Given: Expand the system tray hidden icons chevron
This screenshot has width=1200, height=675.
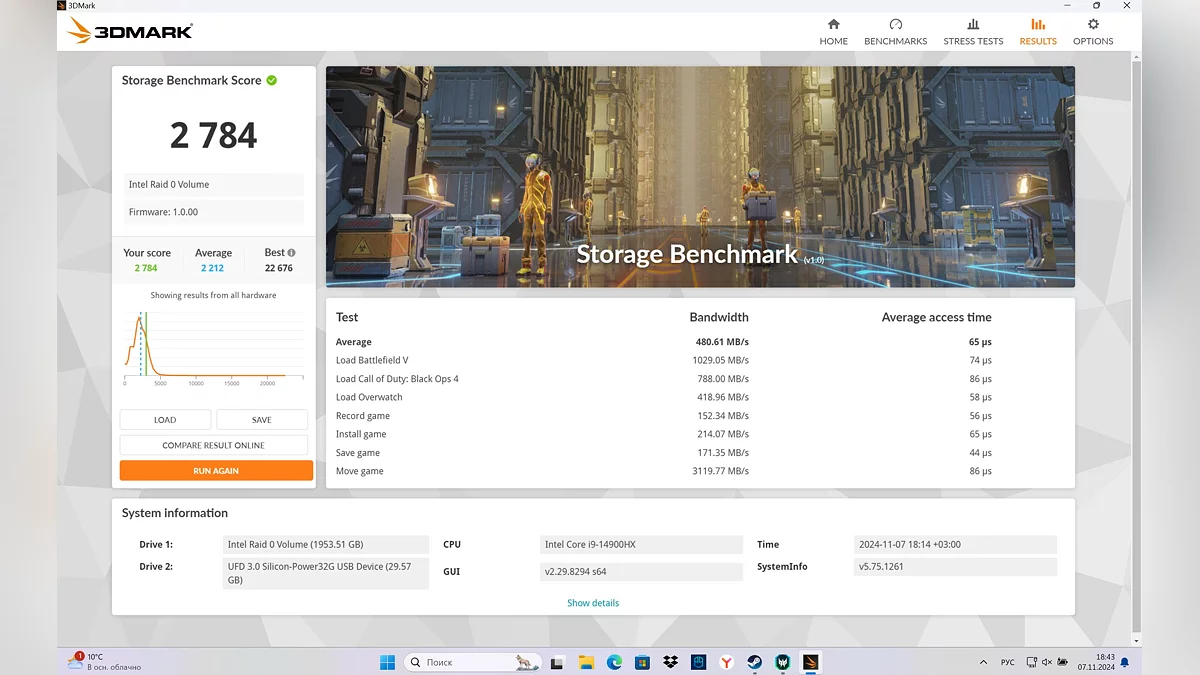Looking at the screenshot, I should [985, 662].
